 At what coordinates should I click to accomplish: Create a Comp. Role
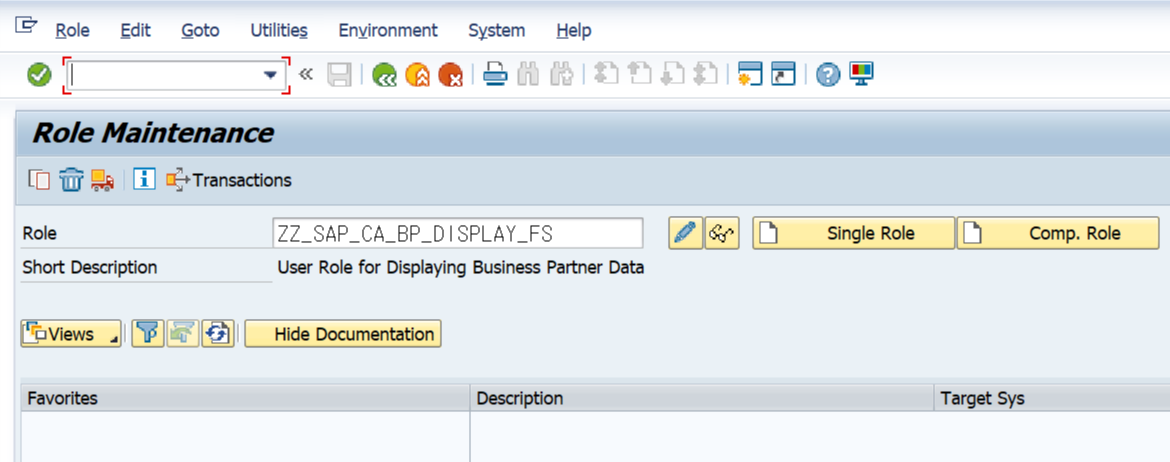(1058, 233)
